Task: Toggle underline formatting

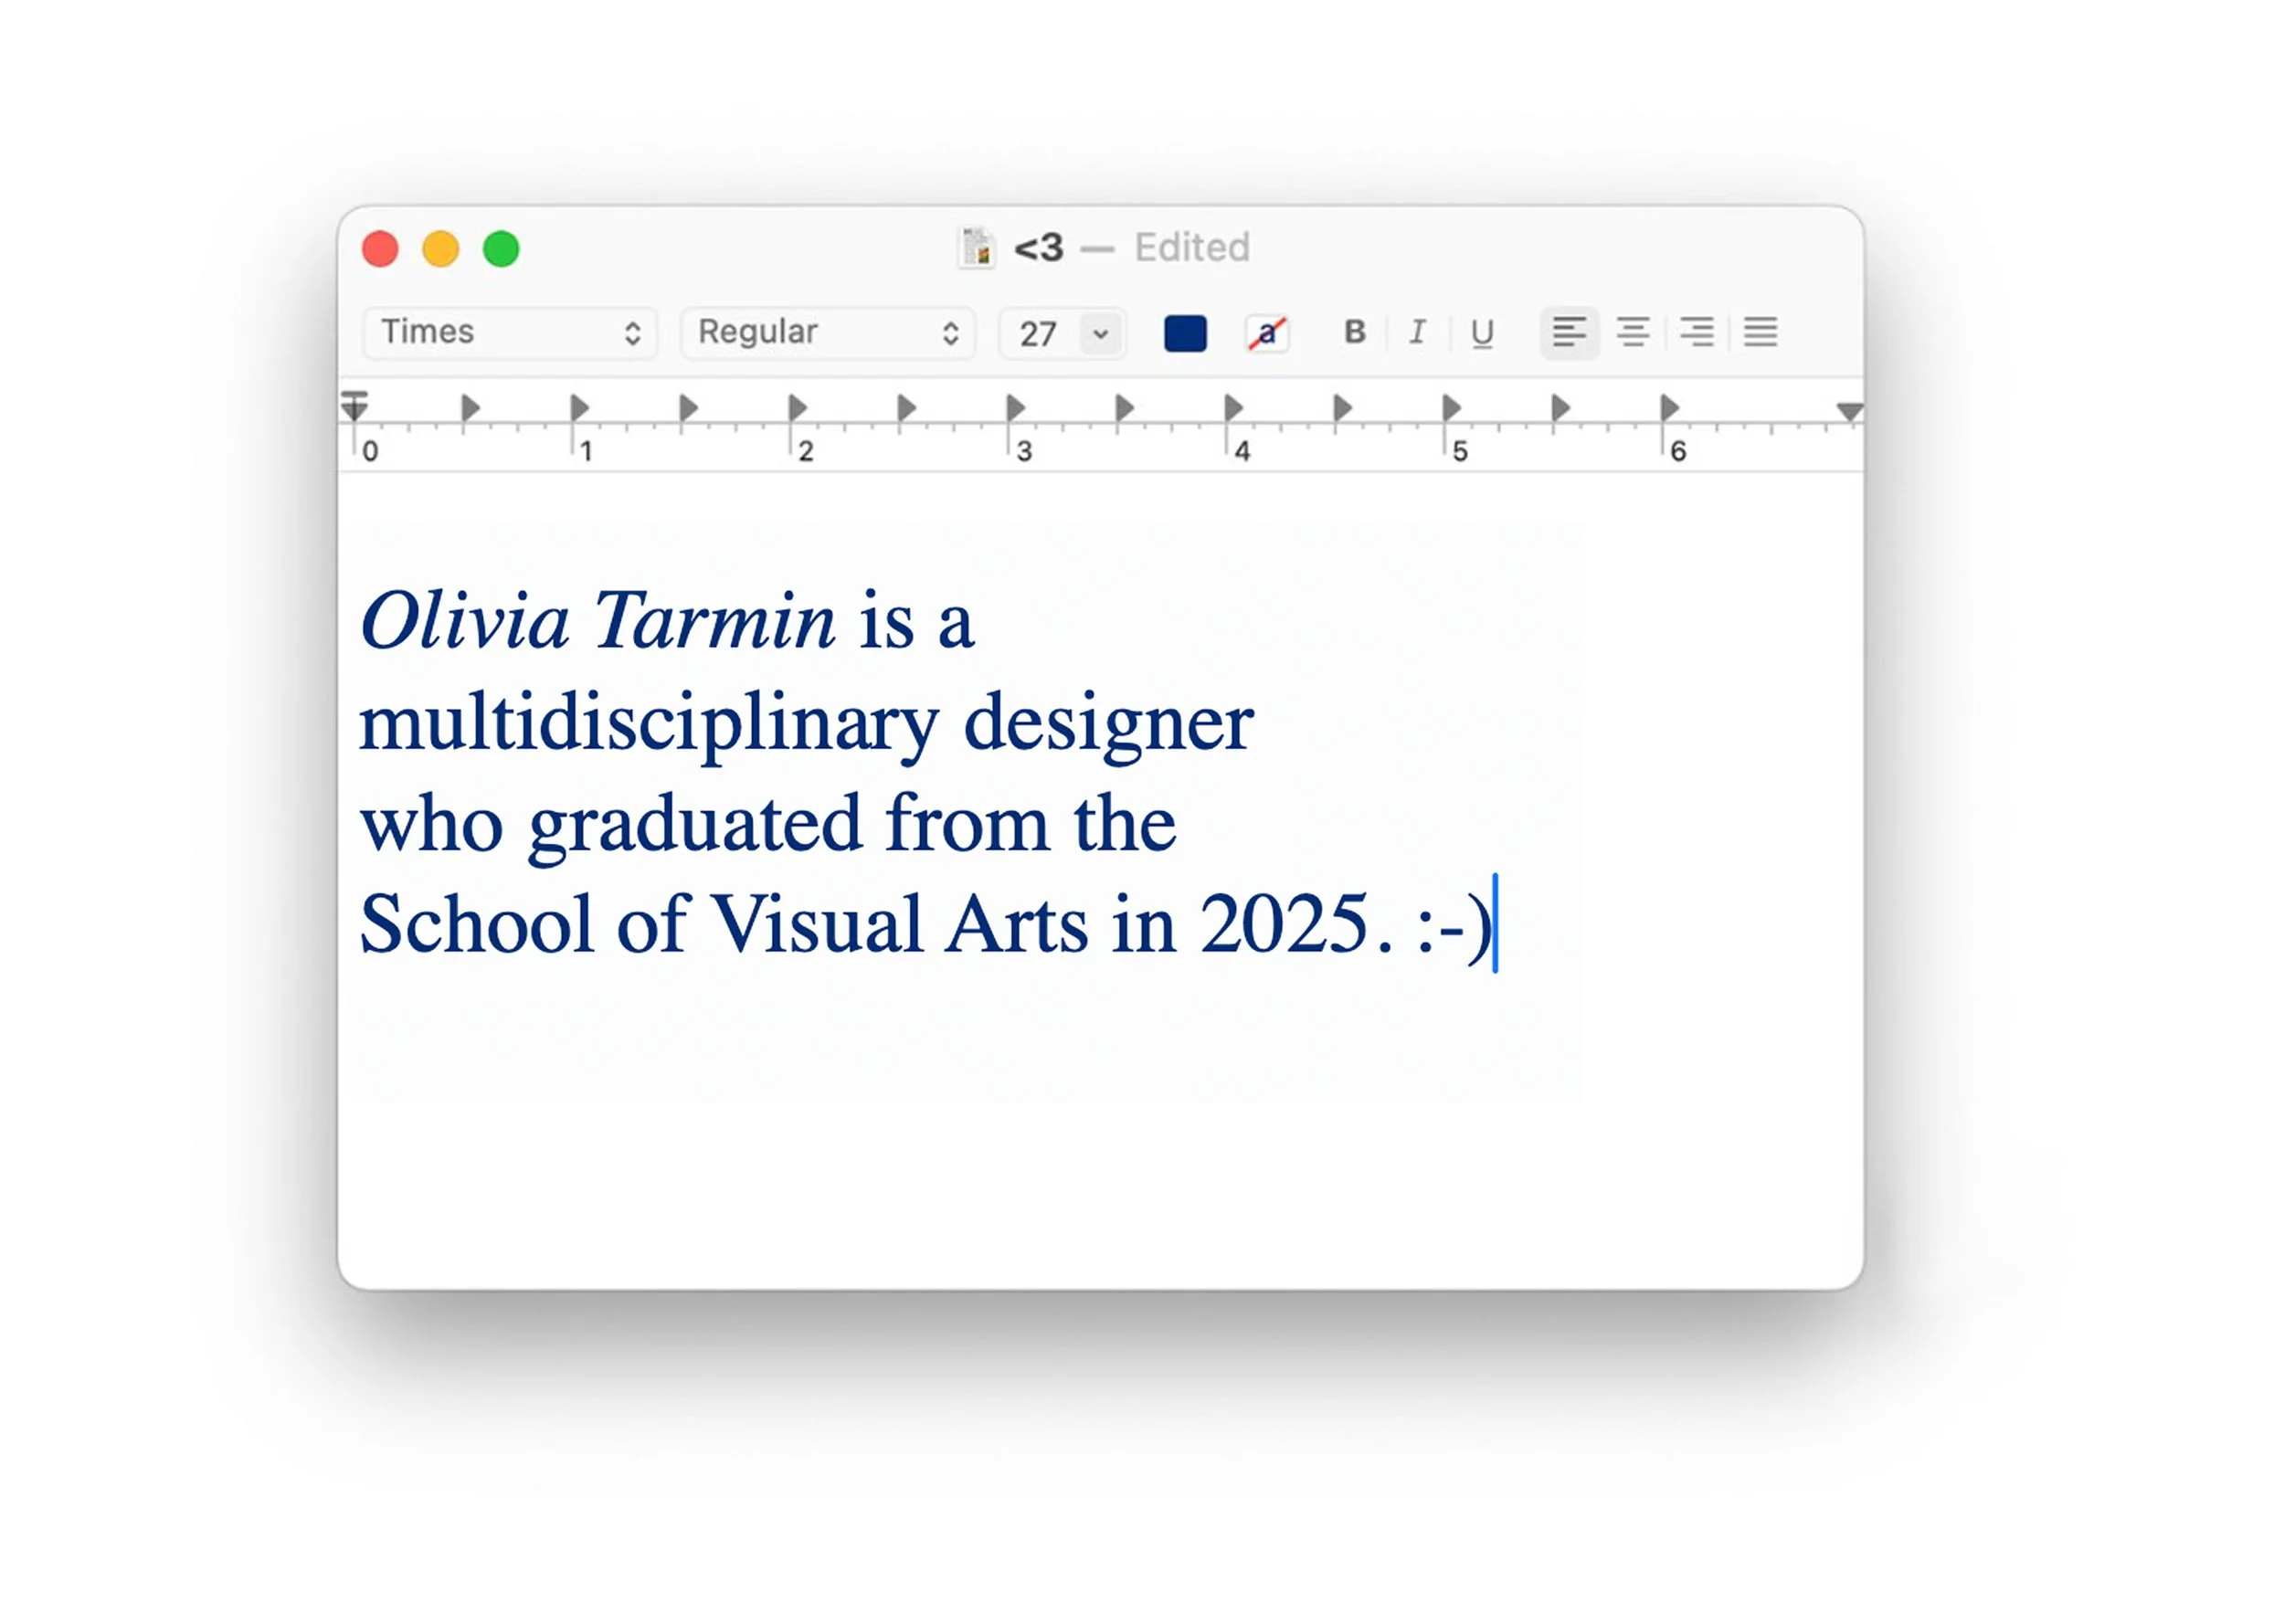Action: coord(1482,332)
